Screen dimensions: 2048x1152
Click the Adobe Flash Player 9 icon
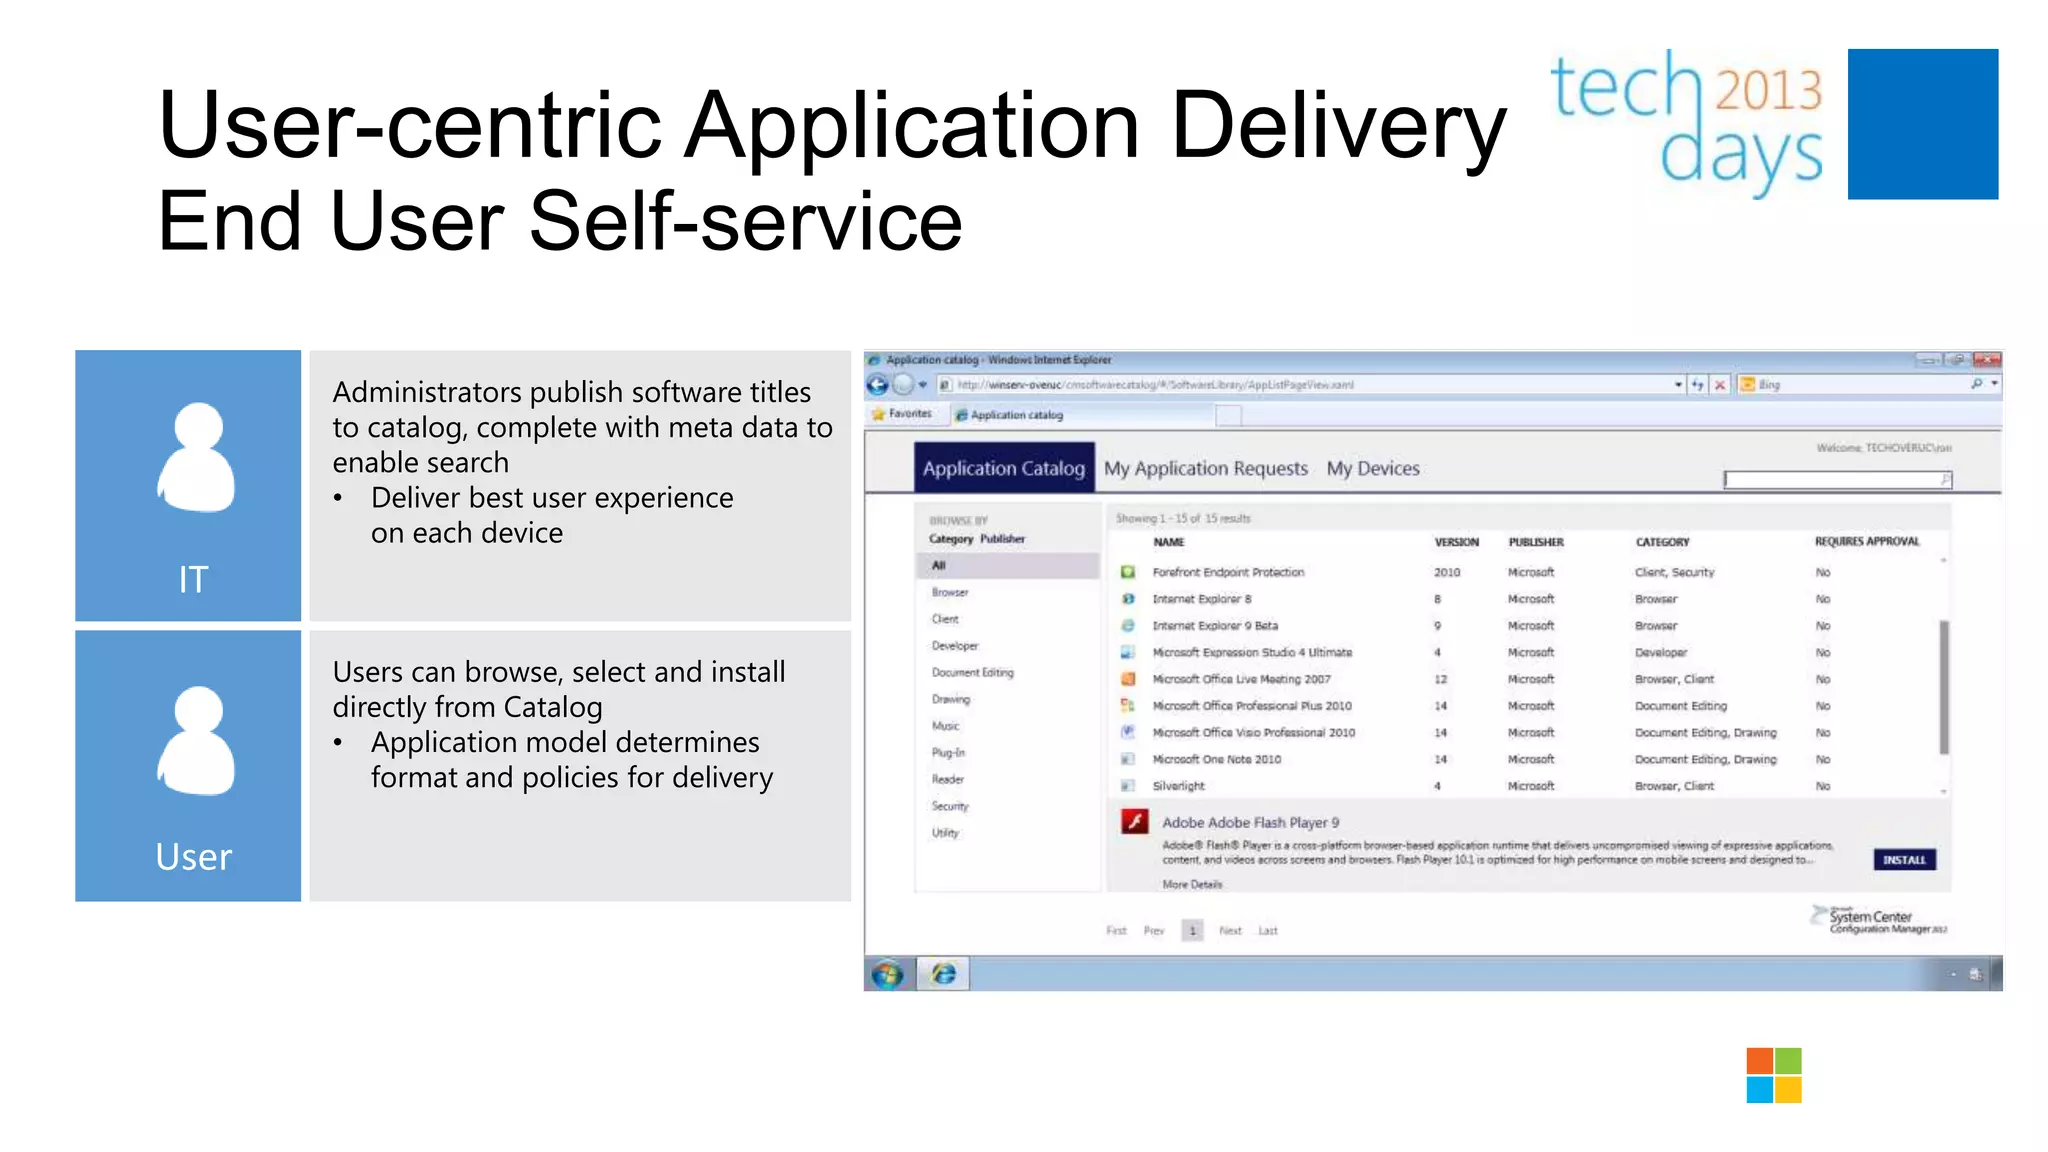pos(1134,822)
